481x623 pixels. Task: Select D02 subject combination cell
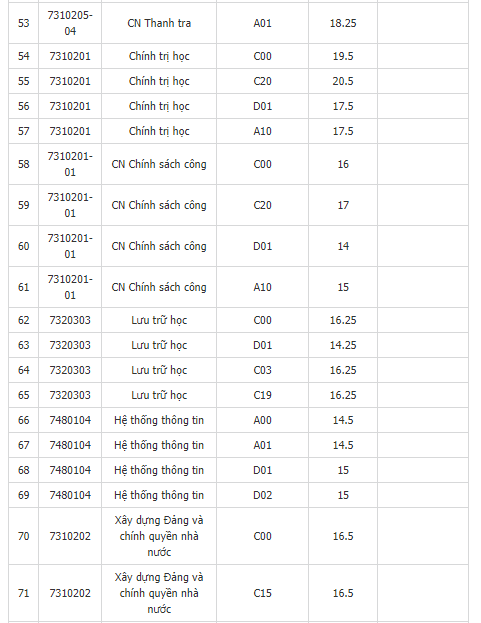pos(262,495)
